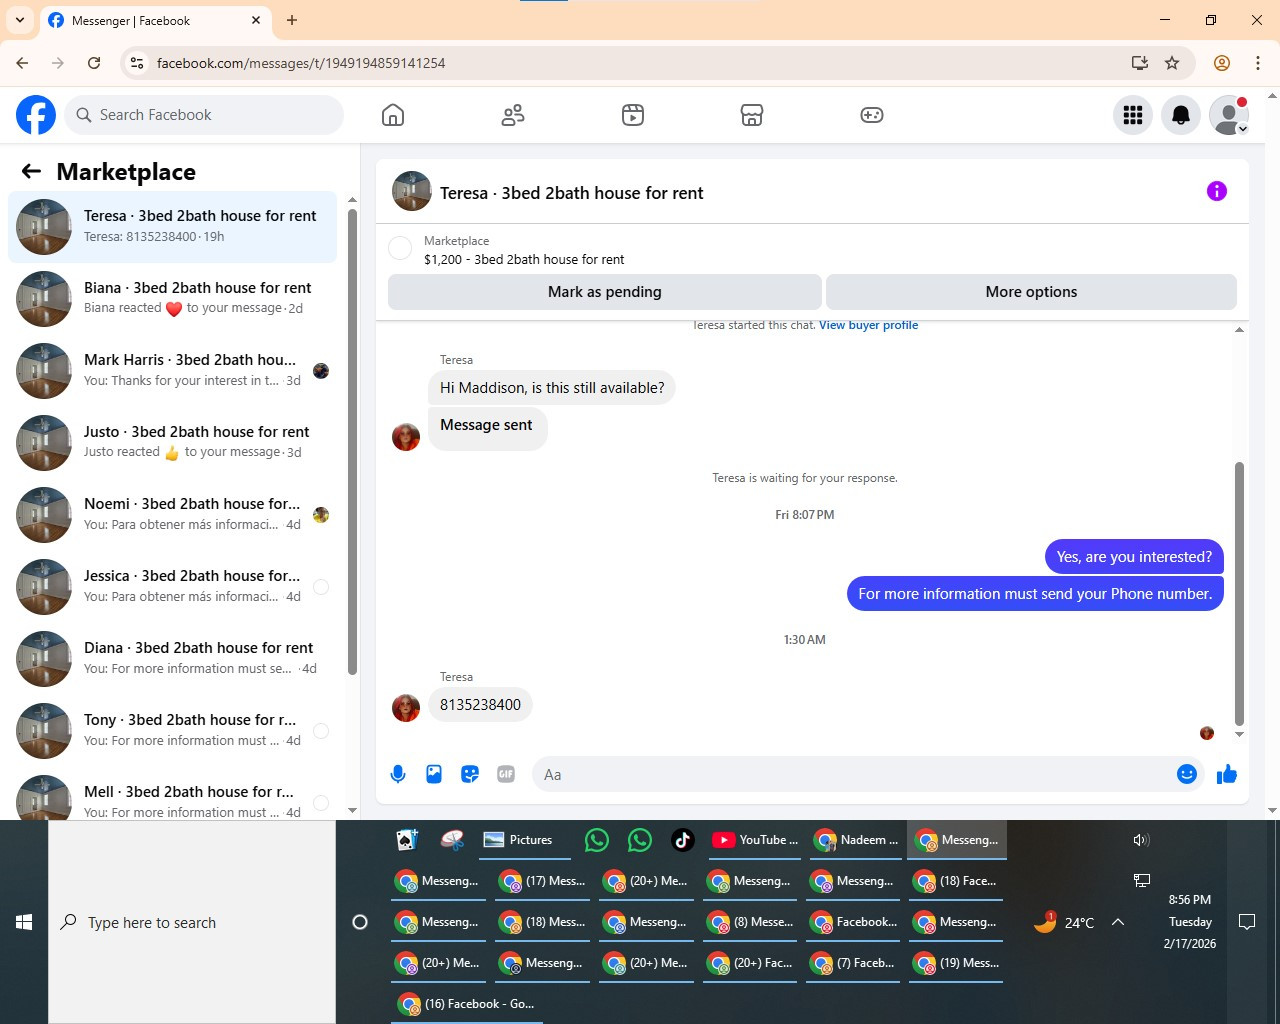Open the Windows notification center
1280x1024 pixels.
point(1247,922)
